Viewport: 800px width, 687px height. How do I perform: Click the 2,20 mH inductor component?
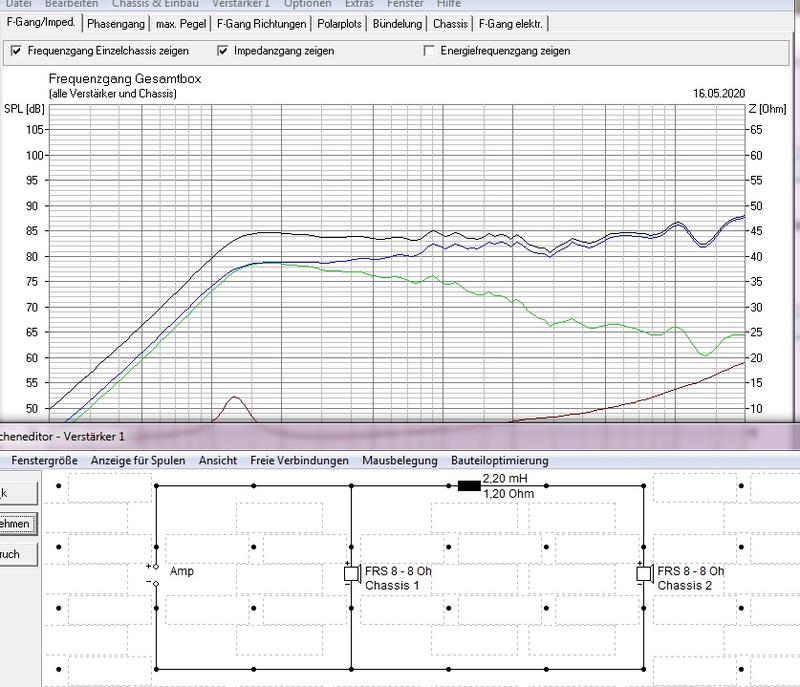point(468,486)
